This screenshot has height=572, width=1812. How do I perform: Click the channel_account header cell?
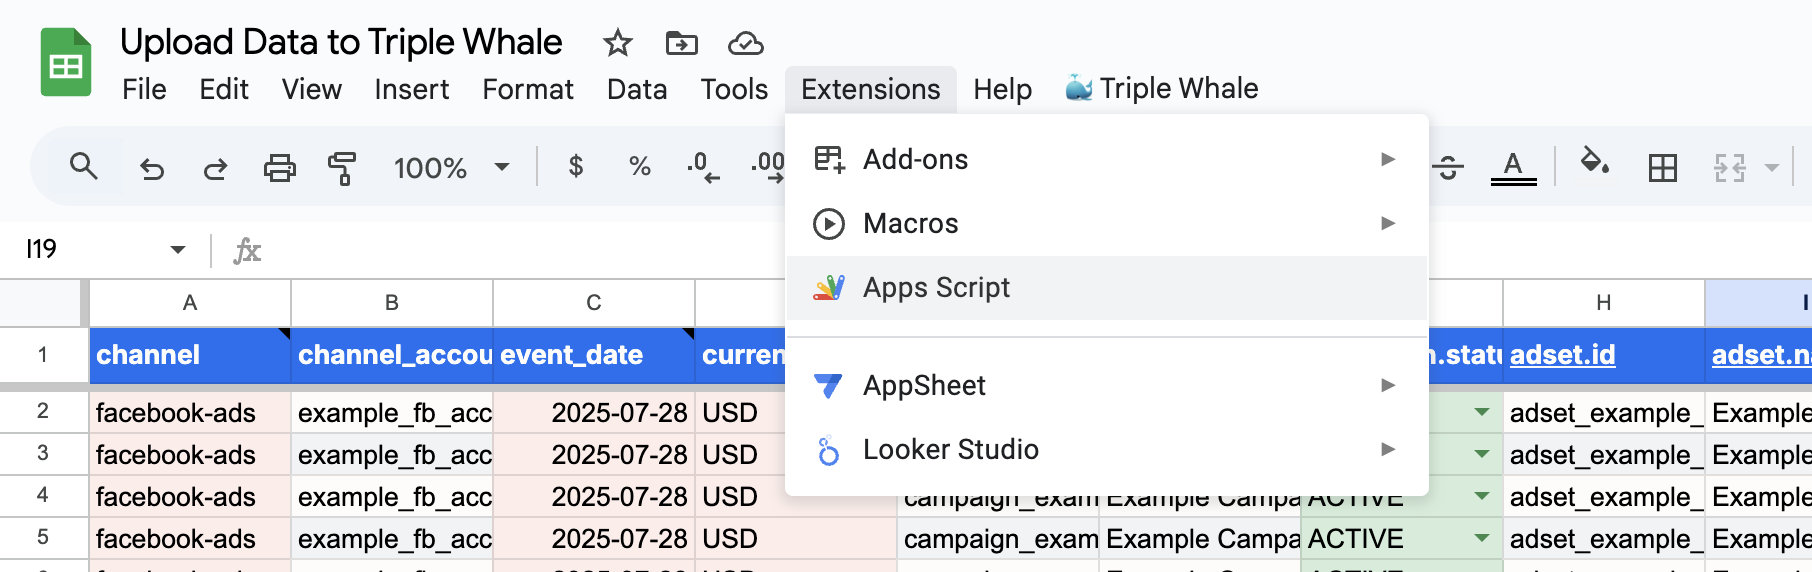(x=392, y=355)
